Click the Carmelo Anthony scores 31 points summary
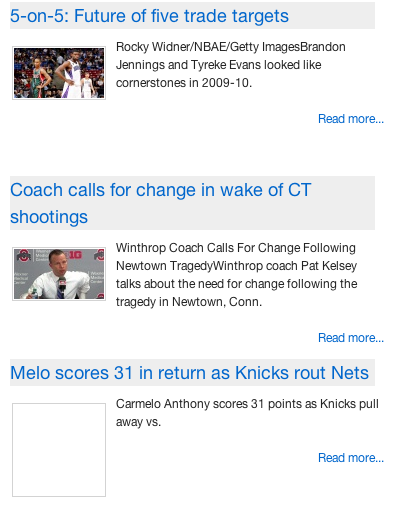This screenshot has width=408, height=513. click(x=247, y=413)
